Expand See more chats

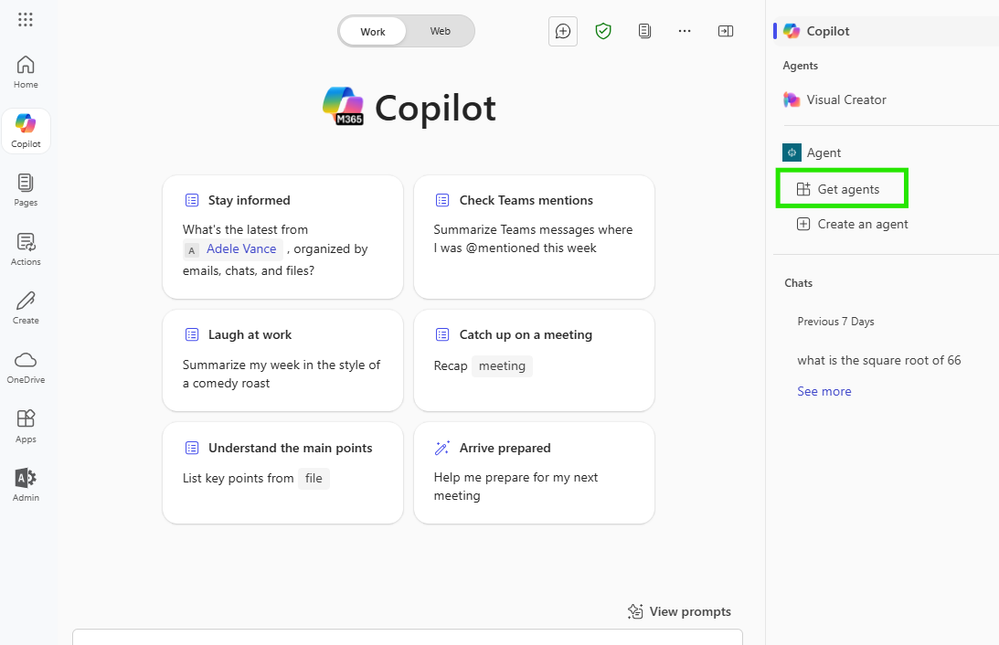point(824,391)
